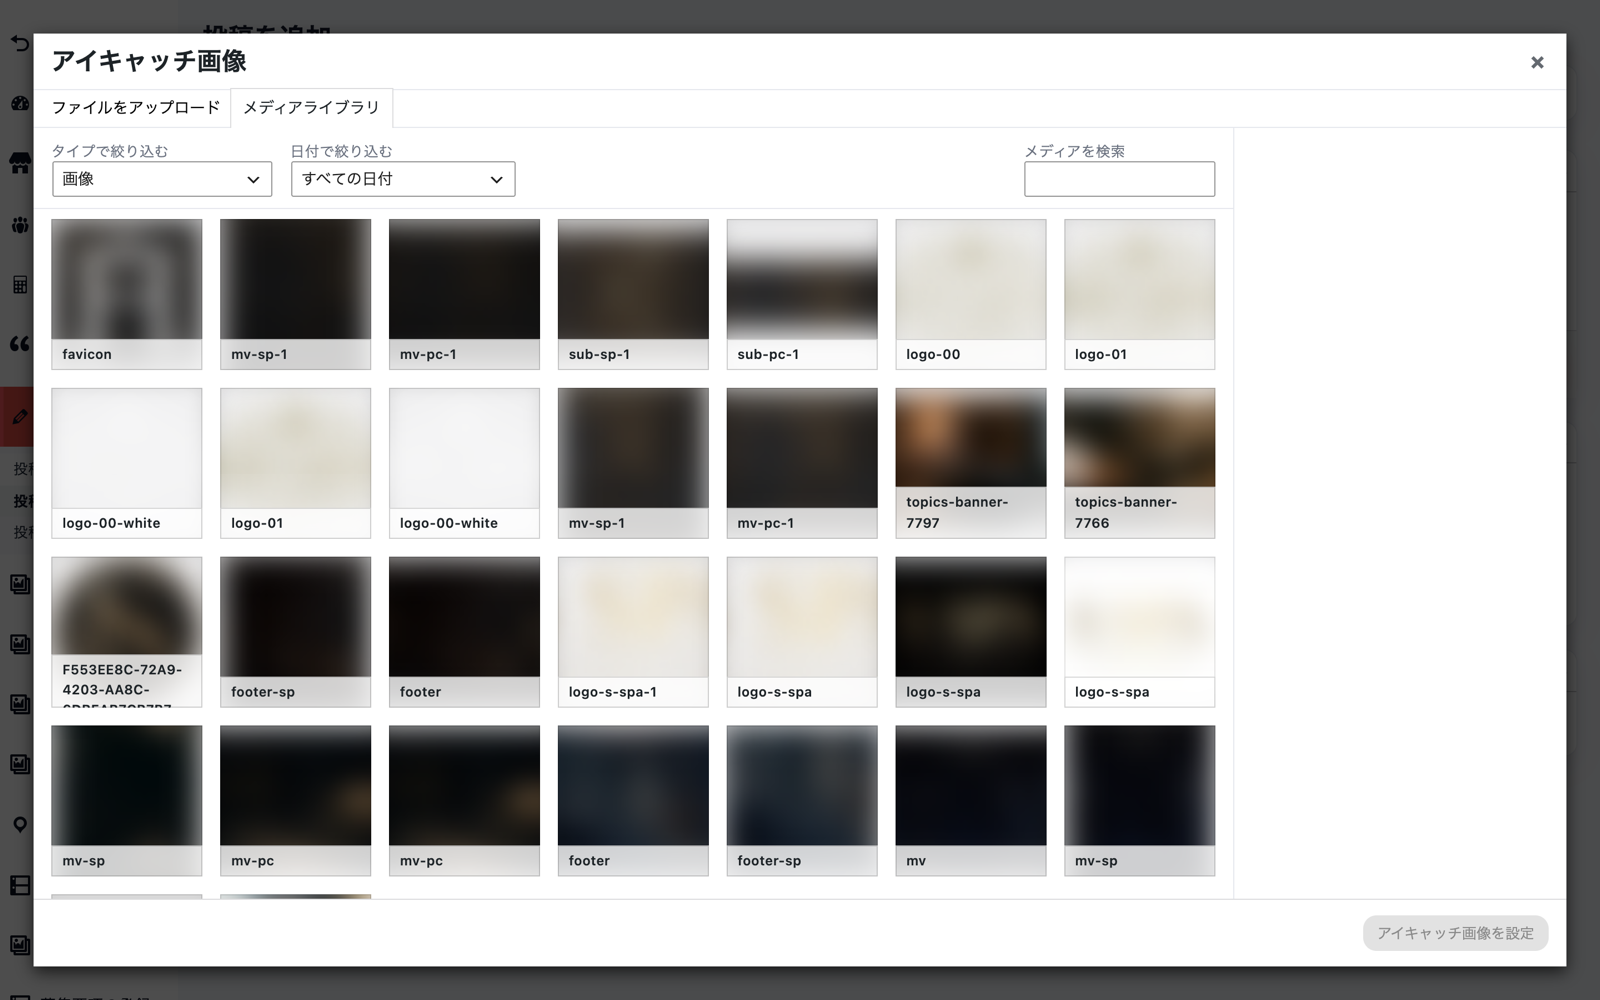Click the タイプで絞り込む label
Image resolution: width=1600 pixels, height=1000 pixels.
tap(110, 151)
